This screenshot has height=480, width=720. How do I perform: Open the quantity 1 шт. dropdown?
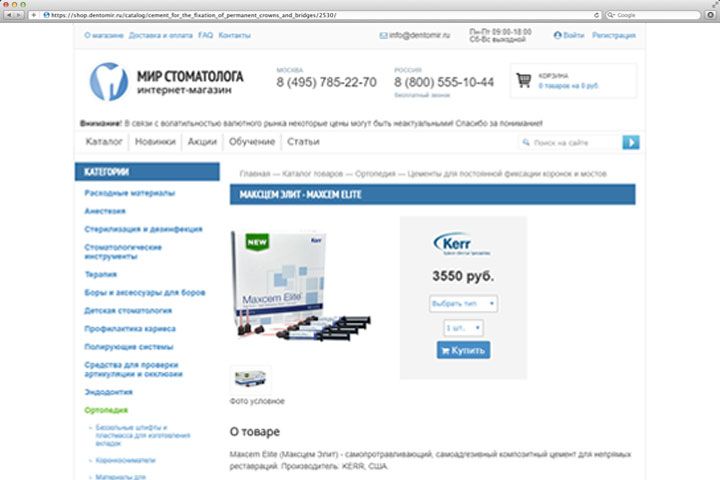tap(463, 328)
